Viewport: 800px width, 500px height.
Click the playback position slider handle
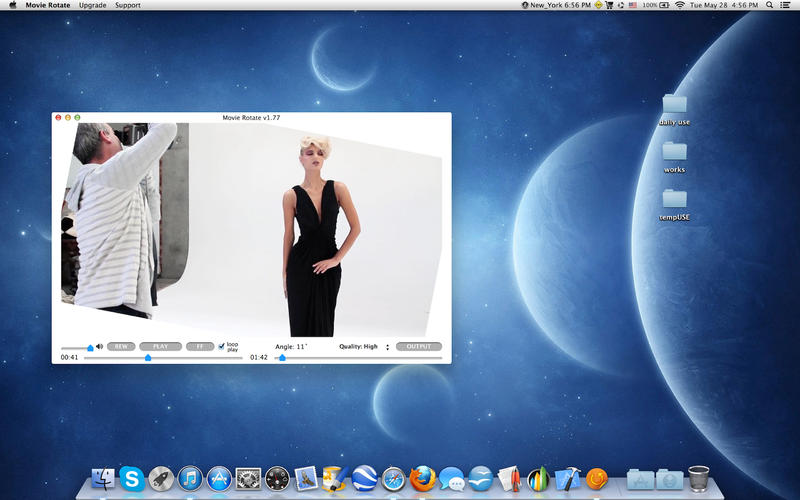tap(148, 358)
